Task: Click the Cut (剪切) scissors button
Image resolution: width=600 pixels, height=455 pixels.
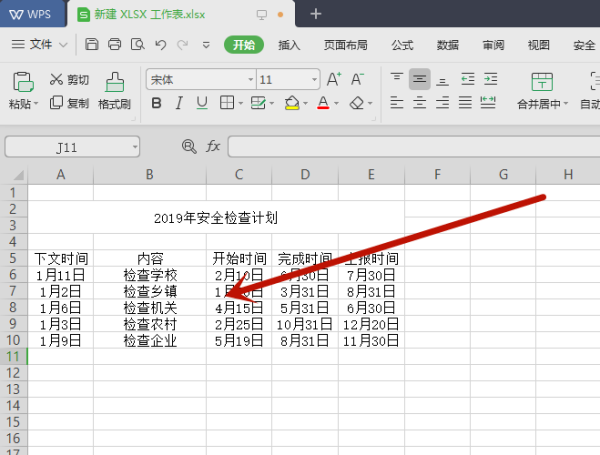Action: pyautogui.click(x=68, y=79)
